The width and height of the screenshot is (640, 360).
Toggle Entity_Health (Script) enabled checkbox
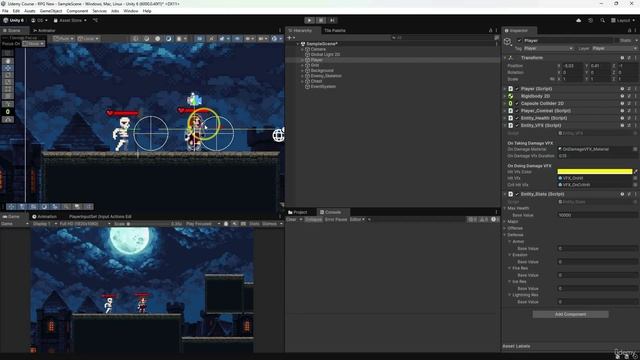517,118
